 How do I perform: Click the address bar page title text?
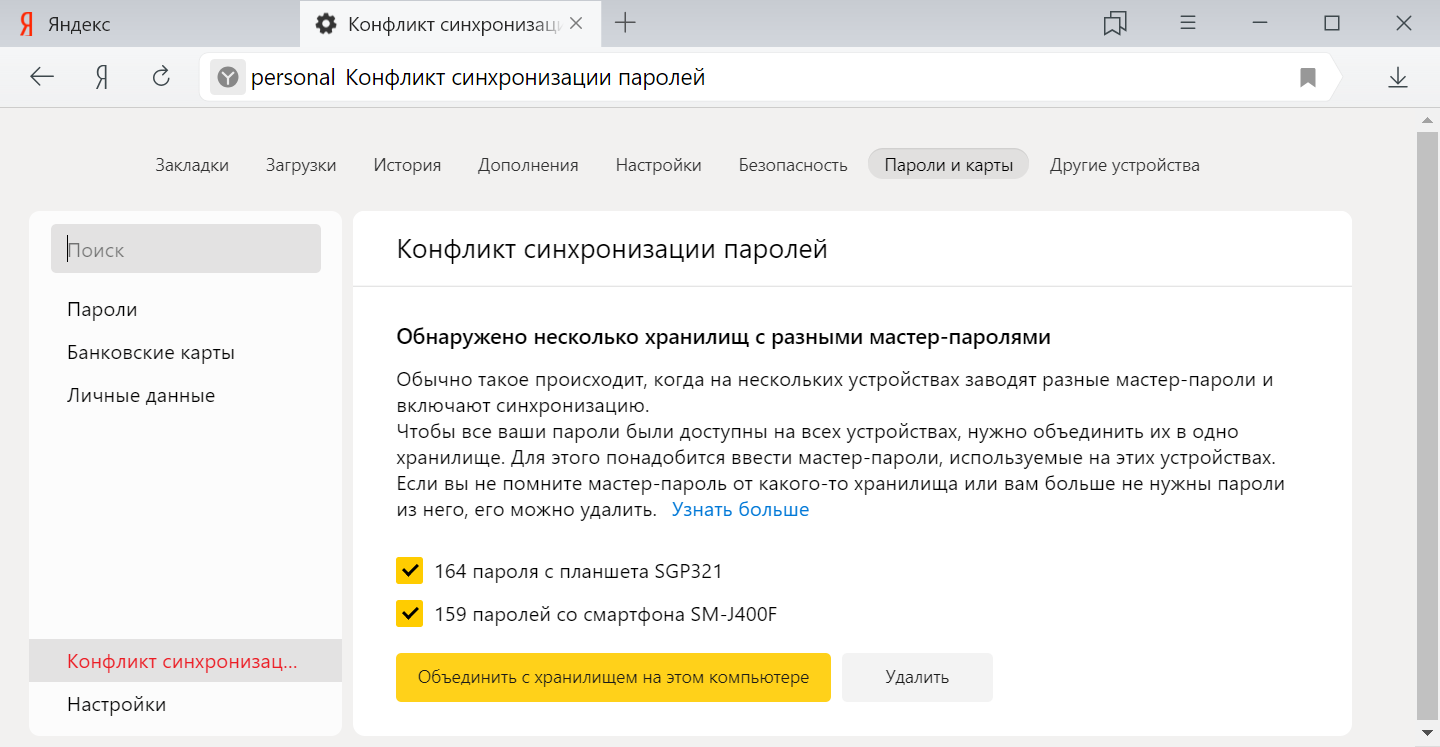point(525,77)
